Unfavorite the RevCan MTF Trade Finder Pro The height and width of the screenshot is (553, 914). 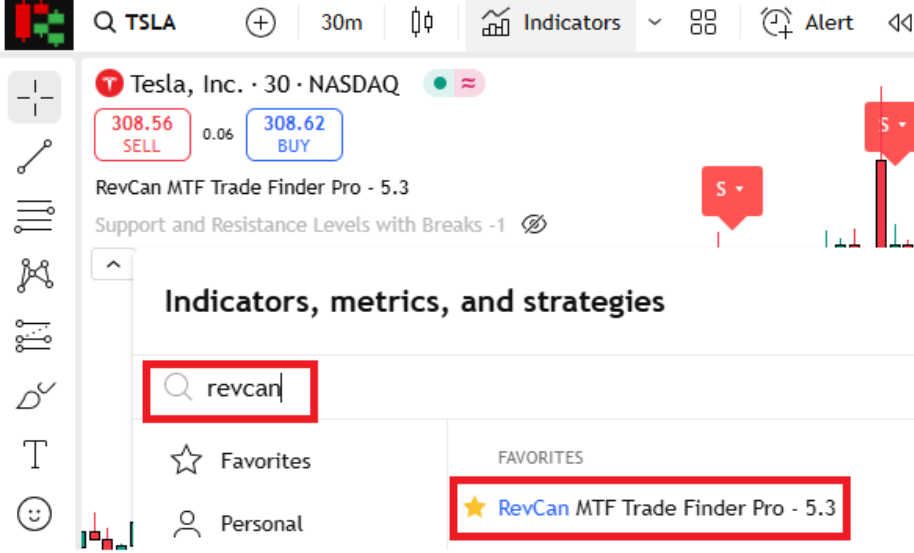[x=474, y=508]
